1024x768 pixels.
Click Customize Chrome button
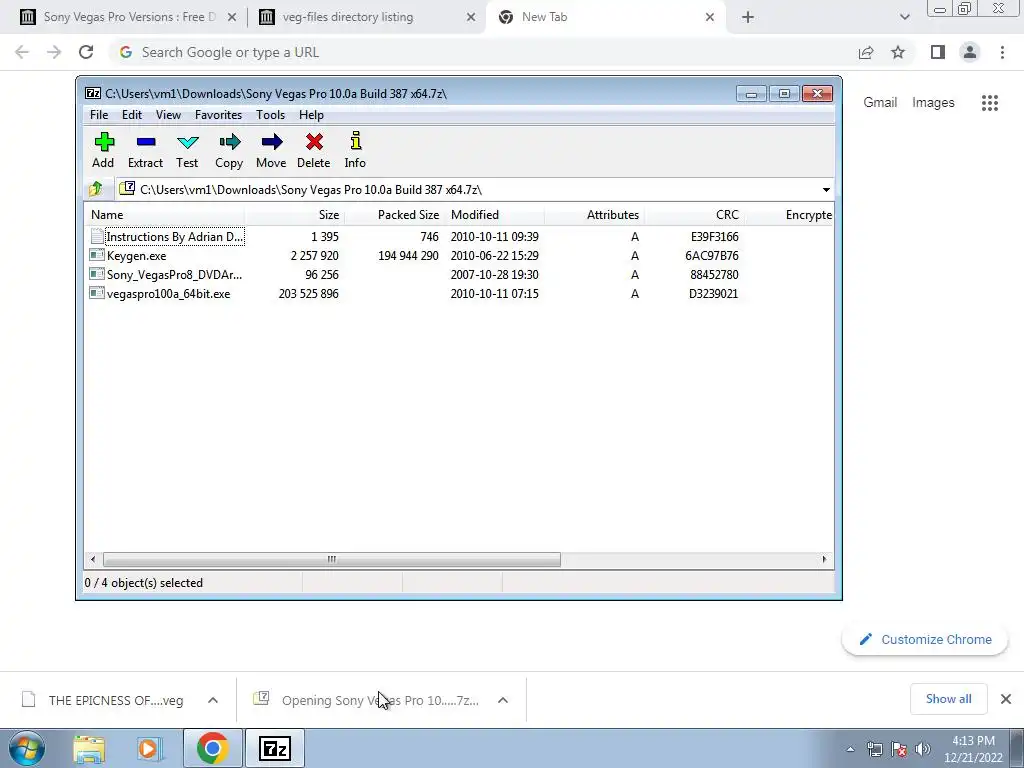tap(925, 639)
